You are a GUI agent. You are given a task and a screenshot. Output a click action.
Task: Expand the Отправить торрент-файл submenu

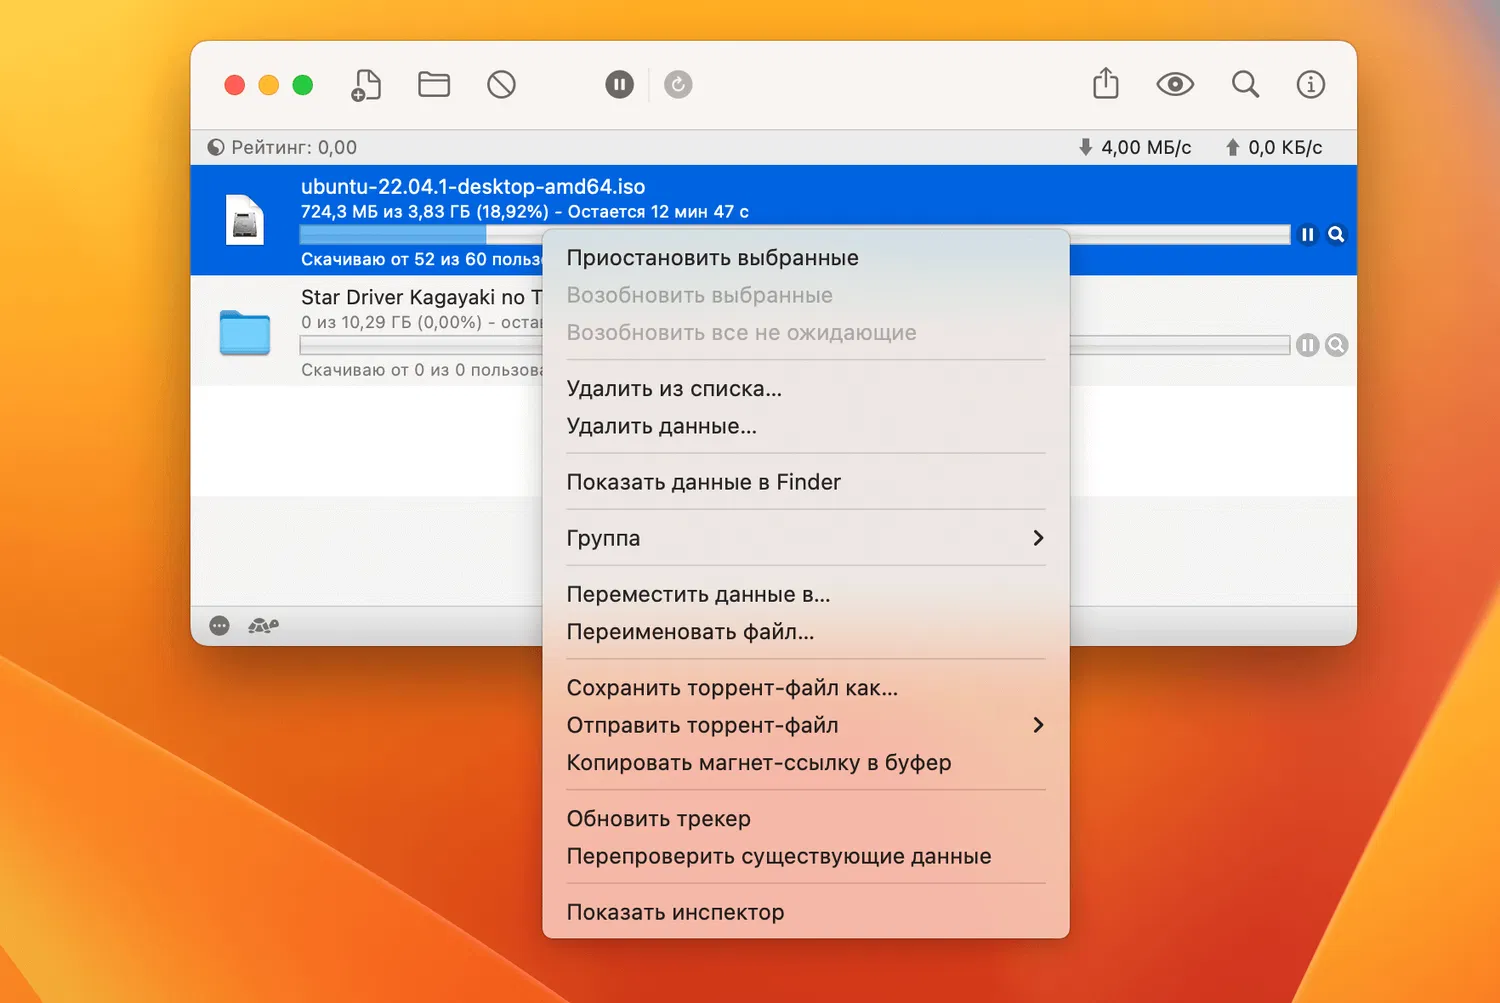pyautogui.click(x=806, y=725)
